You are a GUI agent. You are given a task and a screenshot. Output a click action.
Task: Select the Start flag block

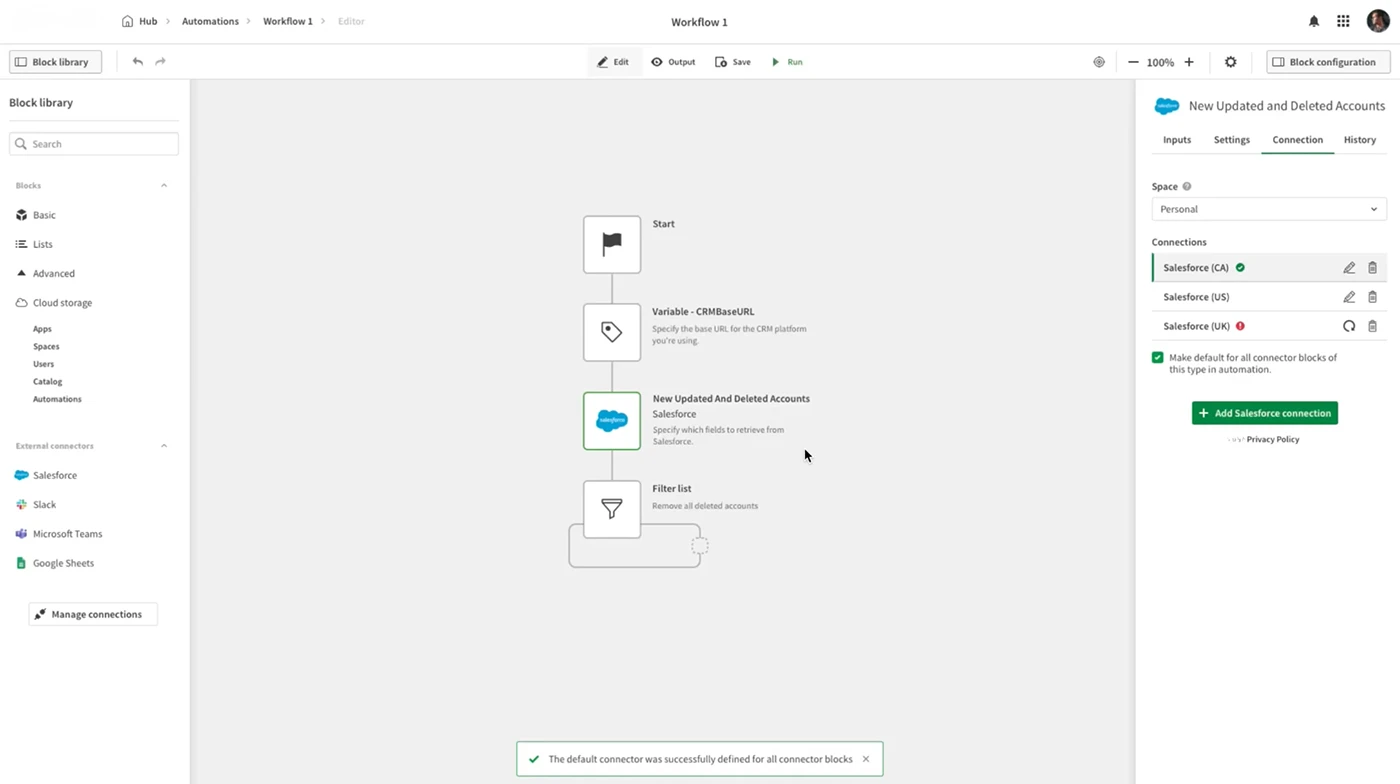pyautogui.click(x=612, y=244)
